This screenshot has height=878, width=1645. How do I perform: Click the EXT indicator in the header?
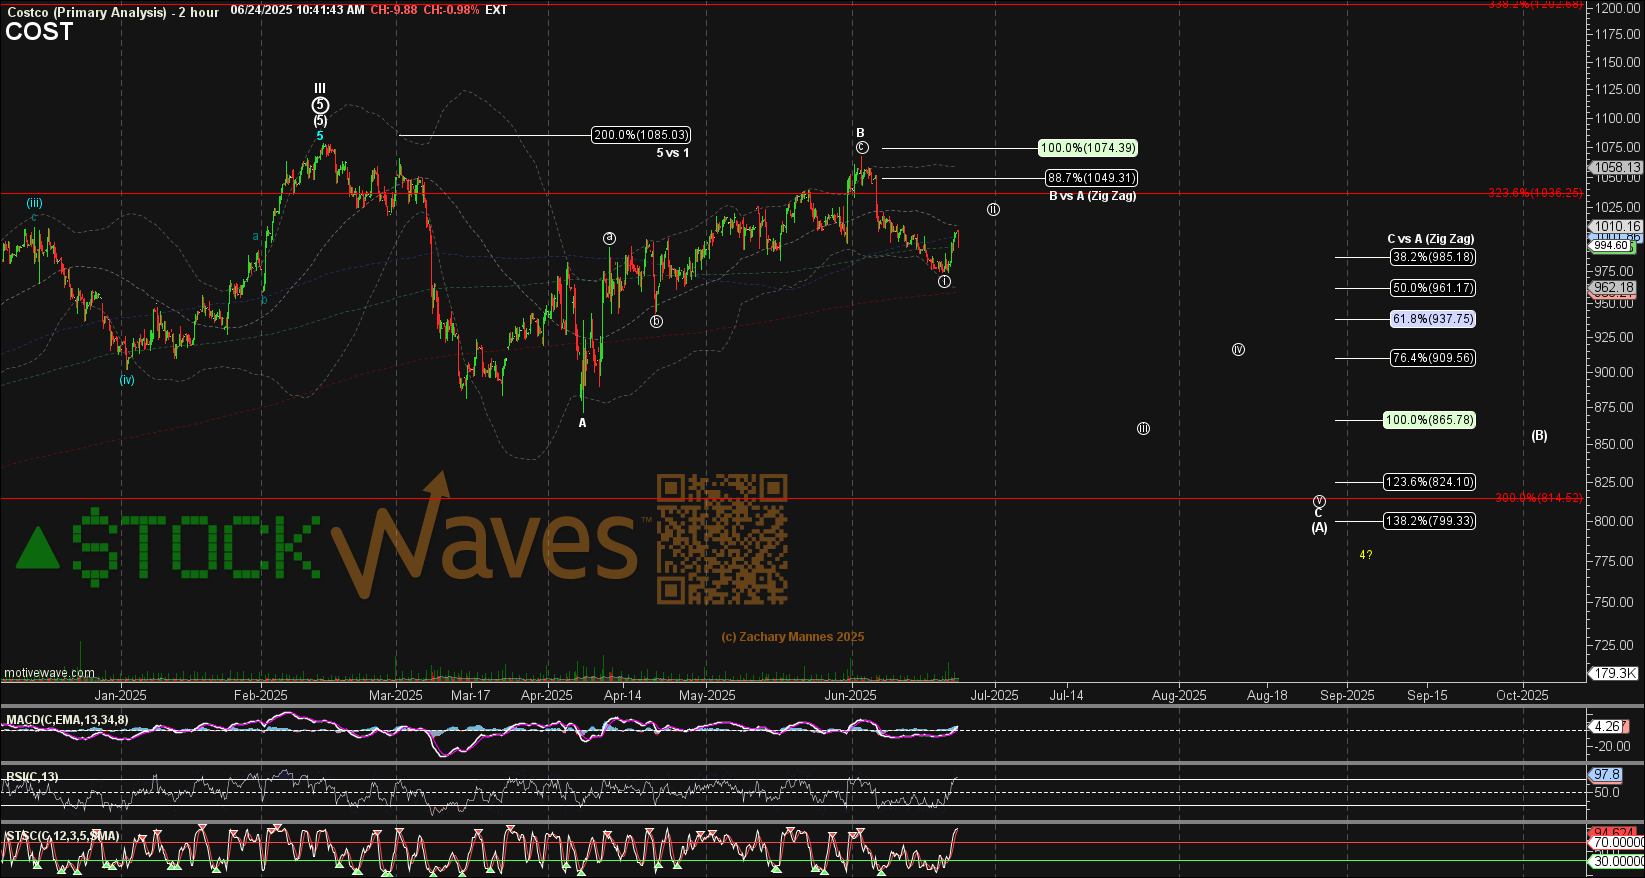(496, 10)
